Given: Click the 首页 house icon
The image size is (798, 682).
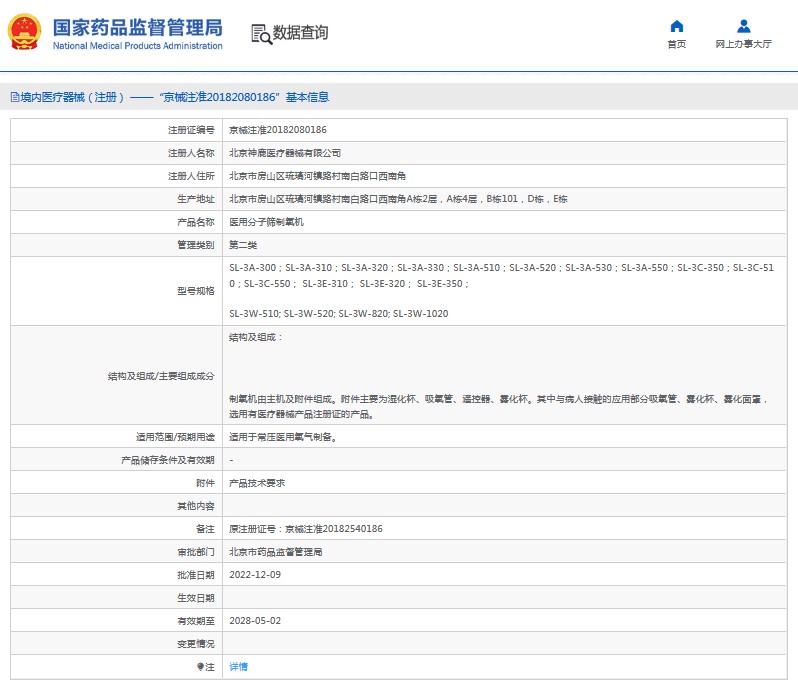Looking at the screenshot, I should (677, 26).
